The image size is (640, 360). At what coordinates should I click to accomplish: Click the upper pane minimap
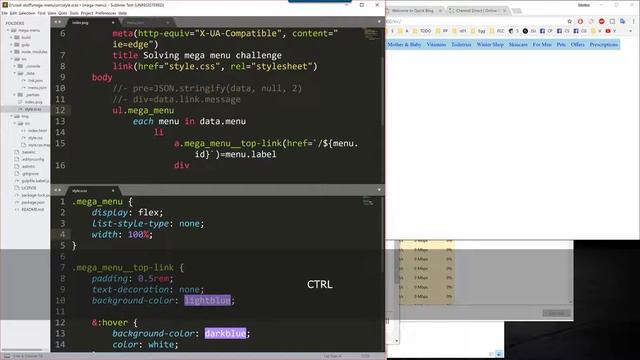click(371, 34)
